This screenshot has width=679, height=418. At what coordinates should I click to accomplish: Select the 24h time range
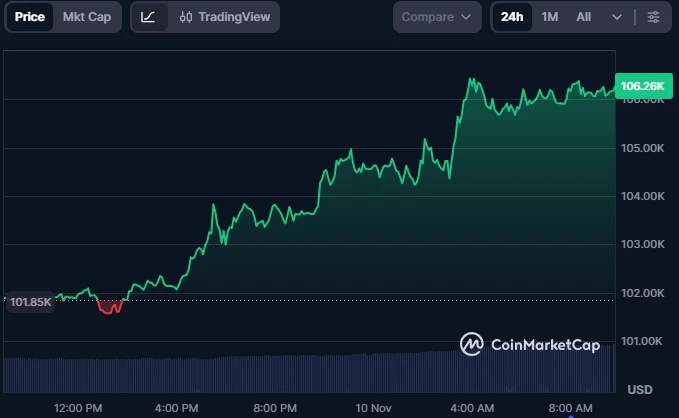pyautogui.click(x=512, y=17)
